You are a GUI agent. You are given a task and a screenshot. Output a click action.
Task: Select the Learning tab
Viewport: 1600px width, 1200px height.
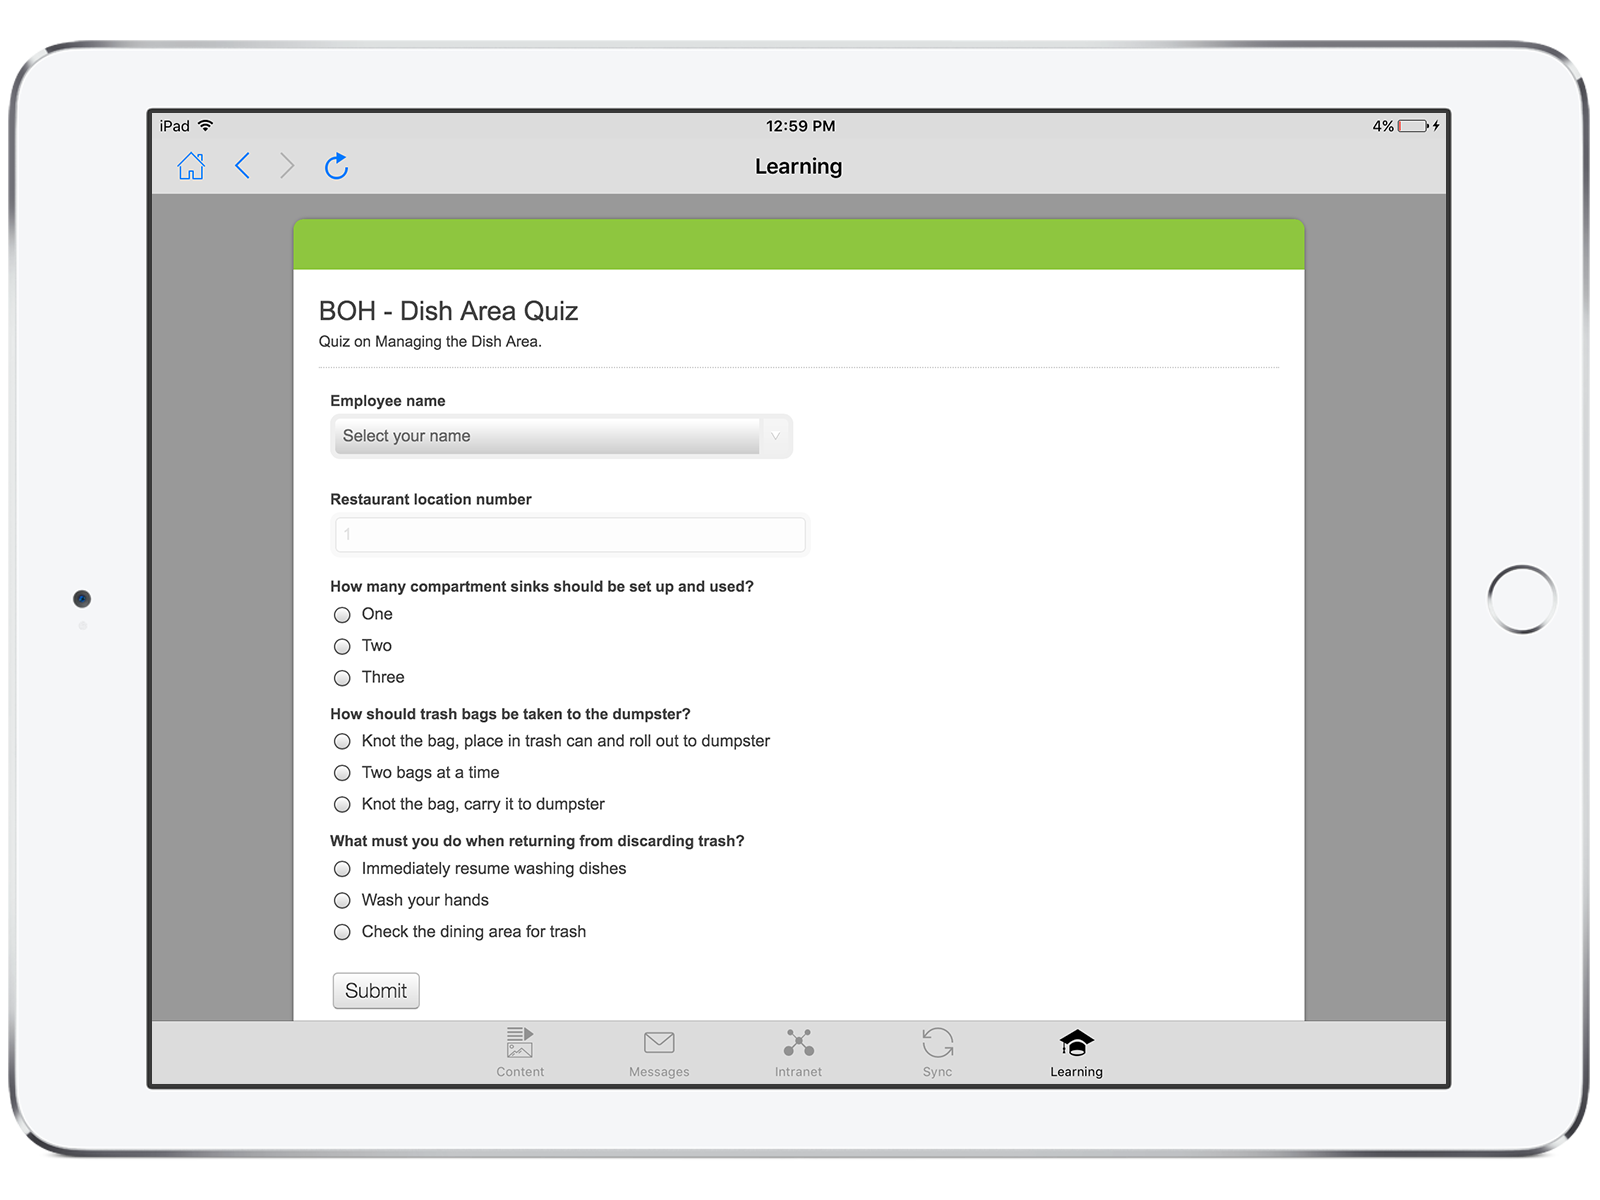[x=1076, y=1052]
